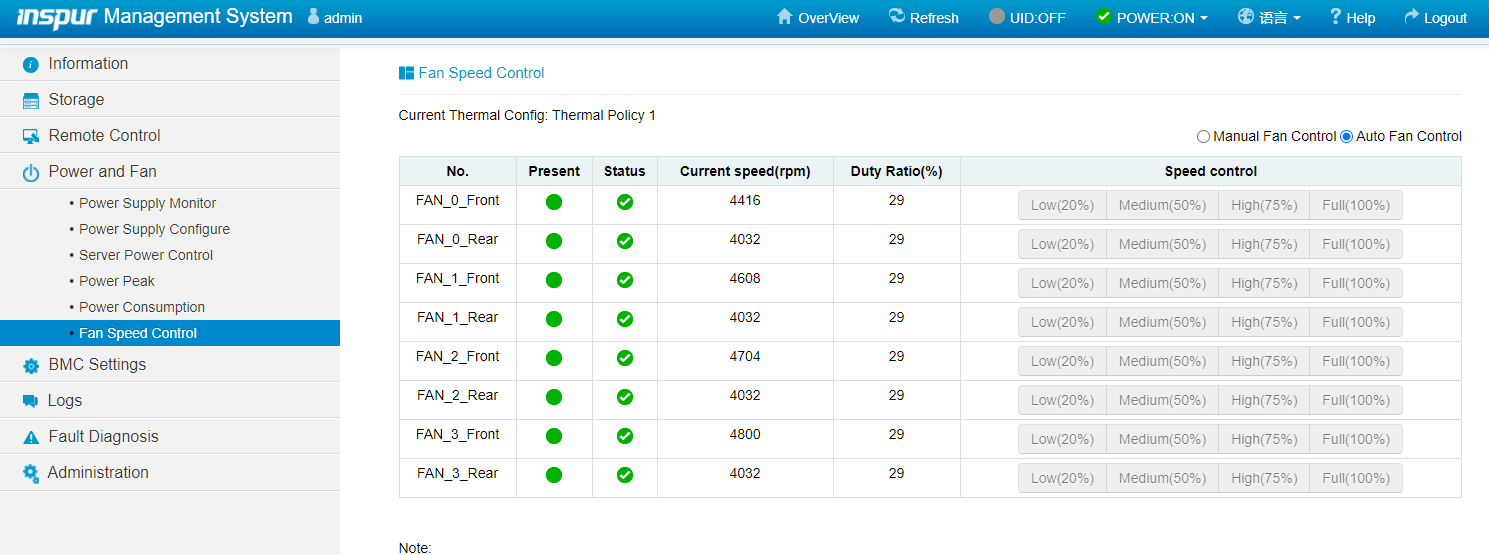Screen dimensions: 1489x555
Task: Select Manual Fan Control radio button
Action: coord(1203,137)
